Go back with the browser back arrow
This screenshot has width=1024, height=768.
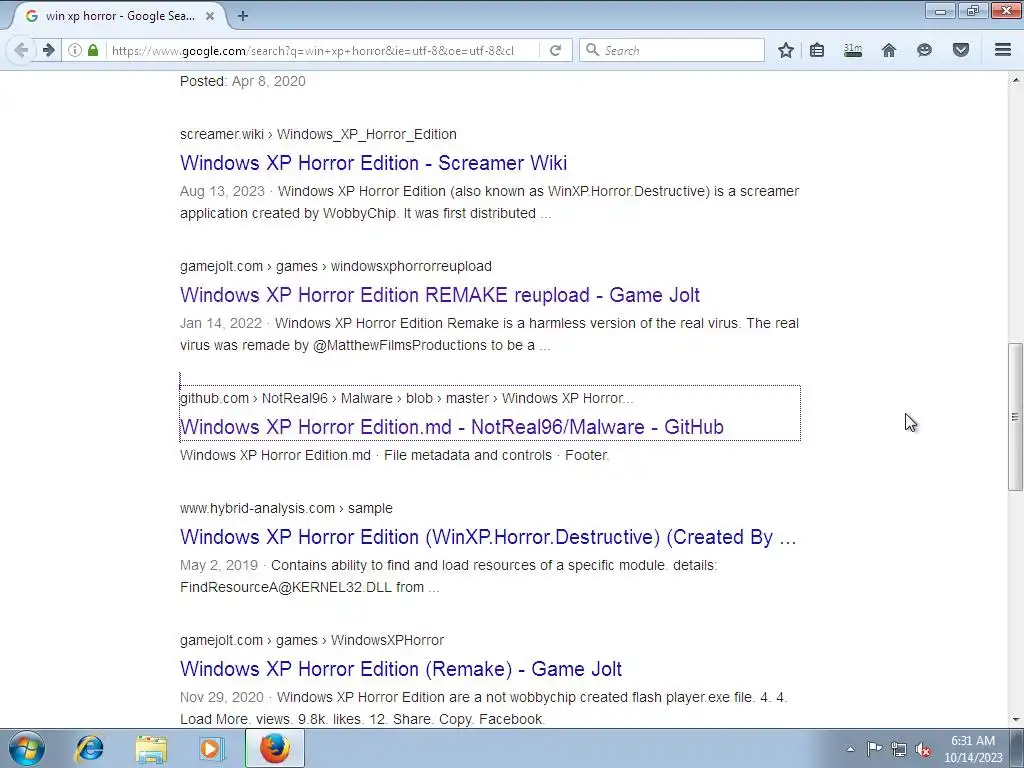coord(21,50)
